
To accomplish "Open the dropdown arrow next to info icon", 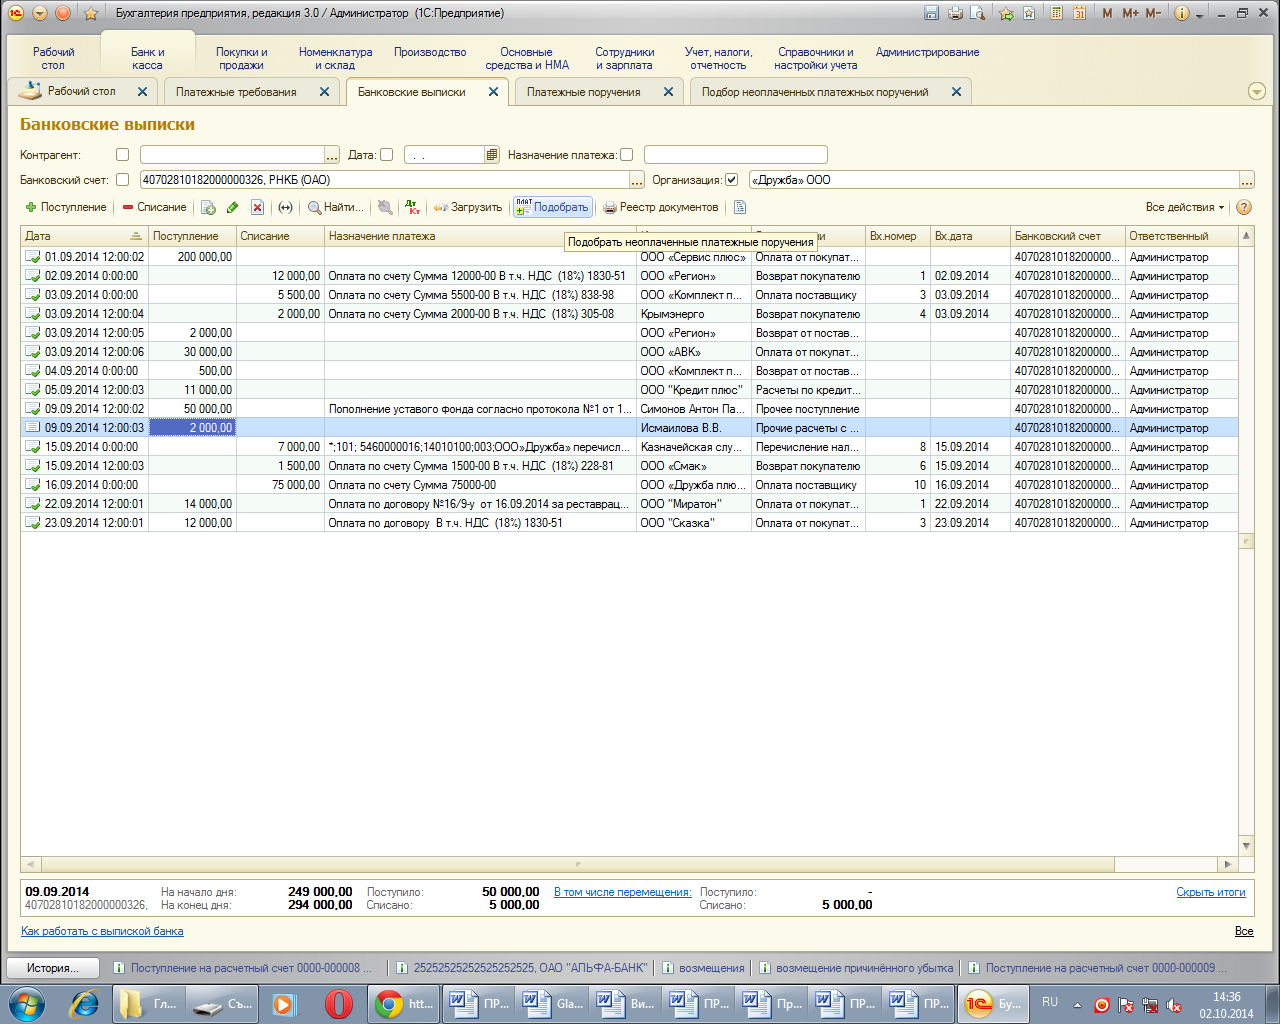I will 1199,14.
